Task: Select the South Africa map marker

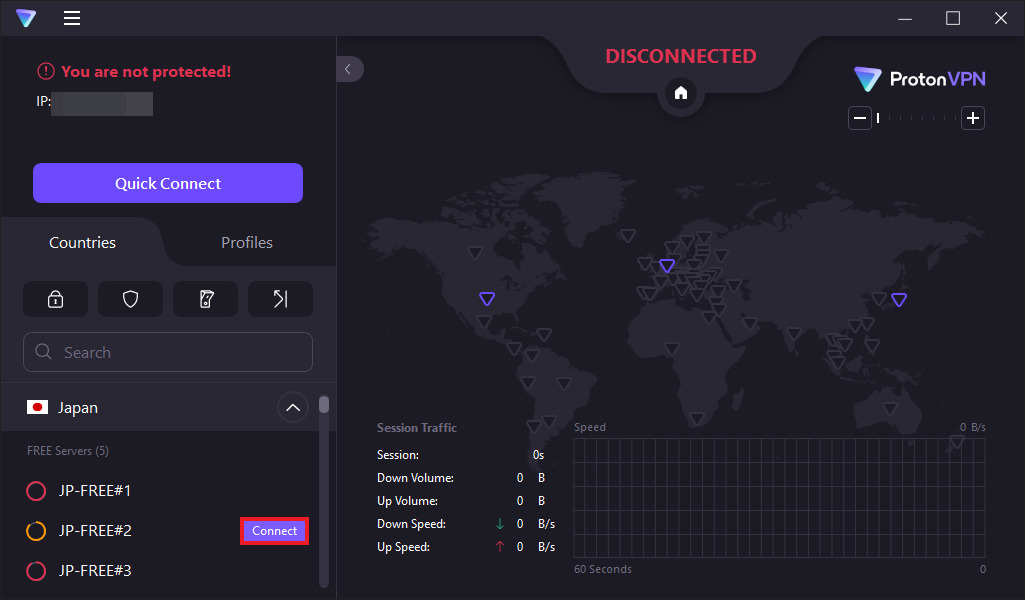Action: (x=697, y=418)
